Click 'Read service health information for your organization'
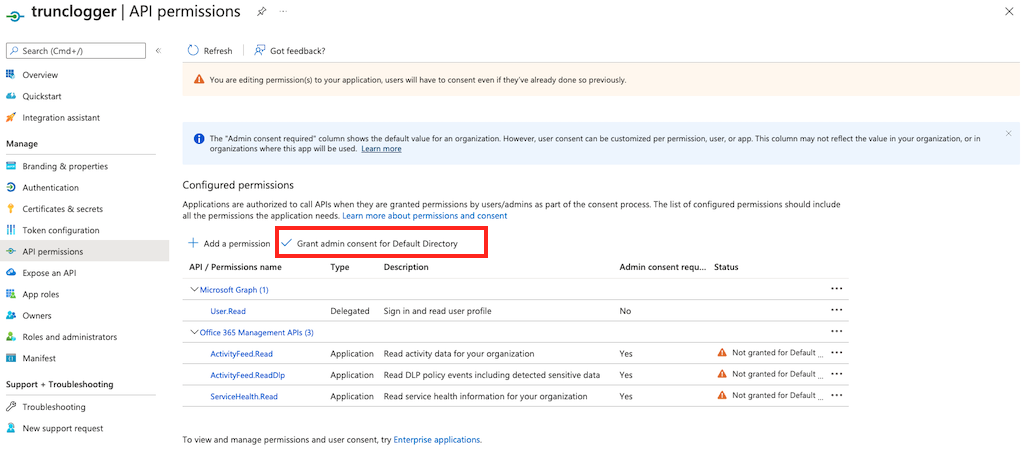This screenshot has width=1024, height=470. click(485, 396)
